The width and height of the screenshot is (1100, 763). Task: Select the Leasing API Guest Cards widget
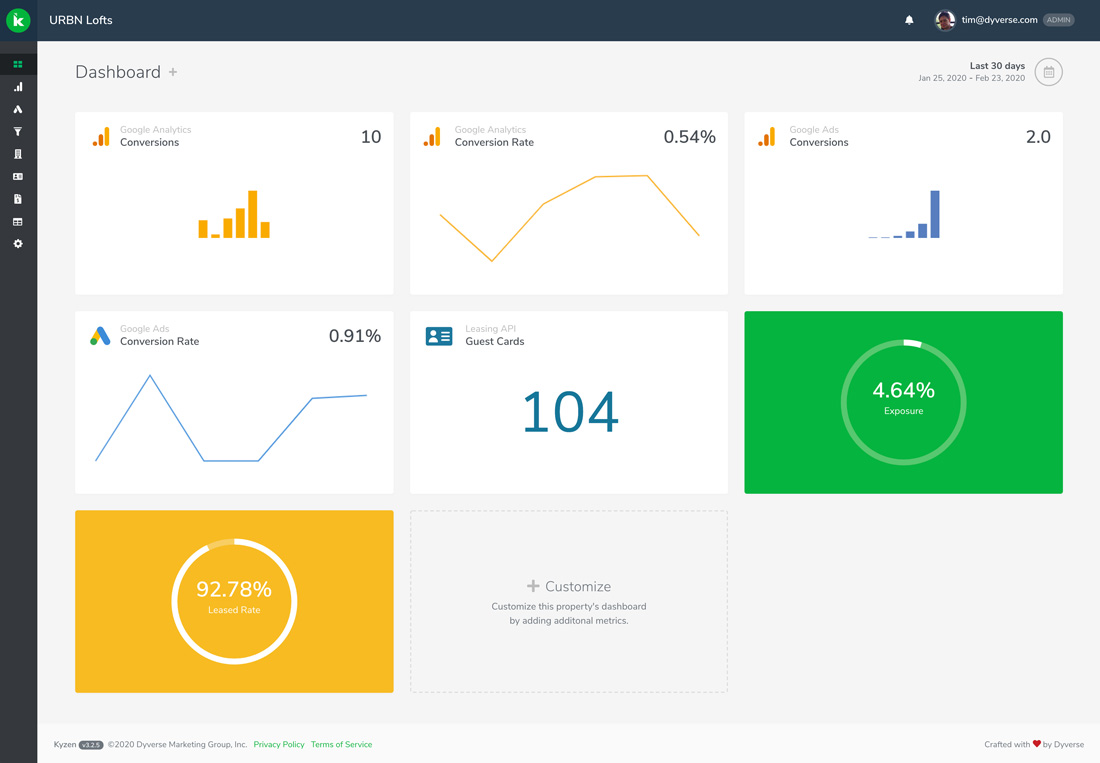pos(568,402)
